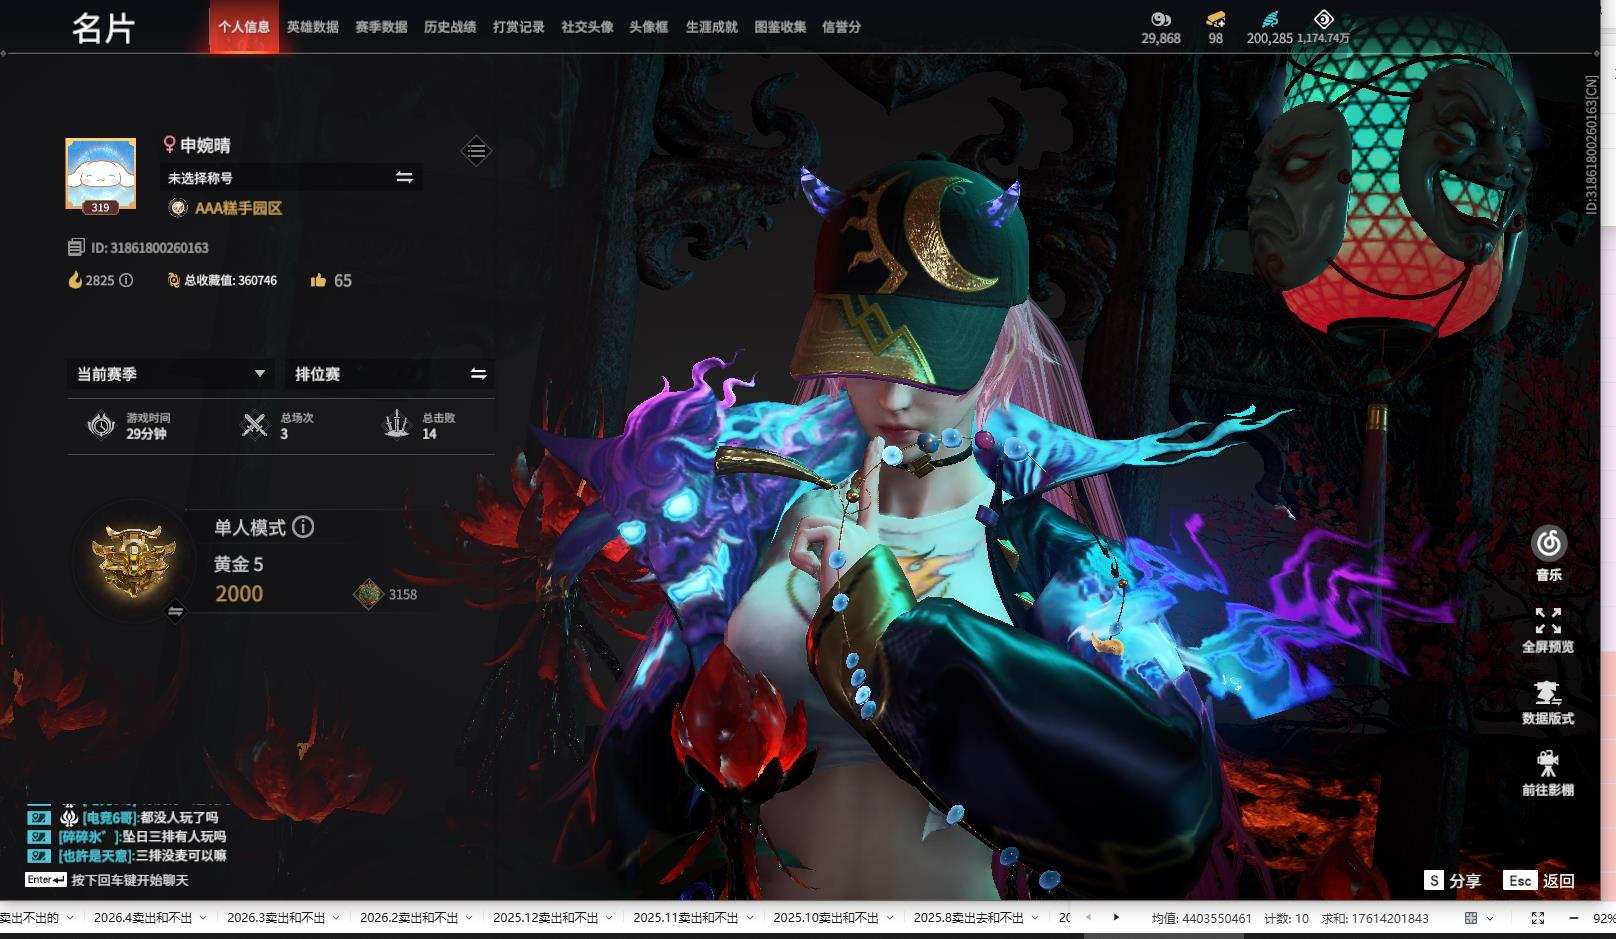The width and height of the screenshot is (1616, 939).
Task: Open dropdown arrow on 2025.12卖出和不出 sheet tab
Action: click(x=609, y=917)
